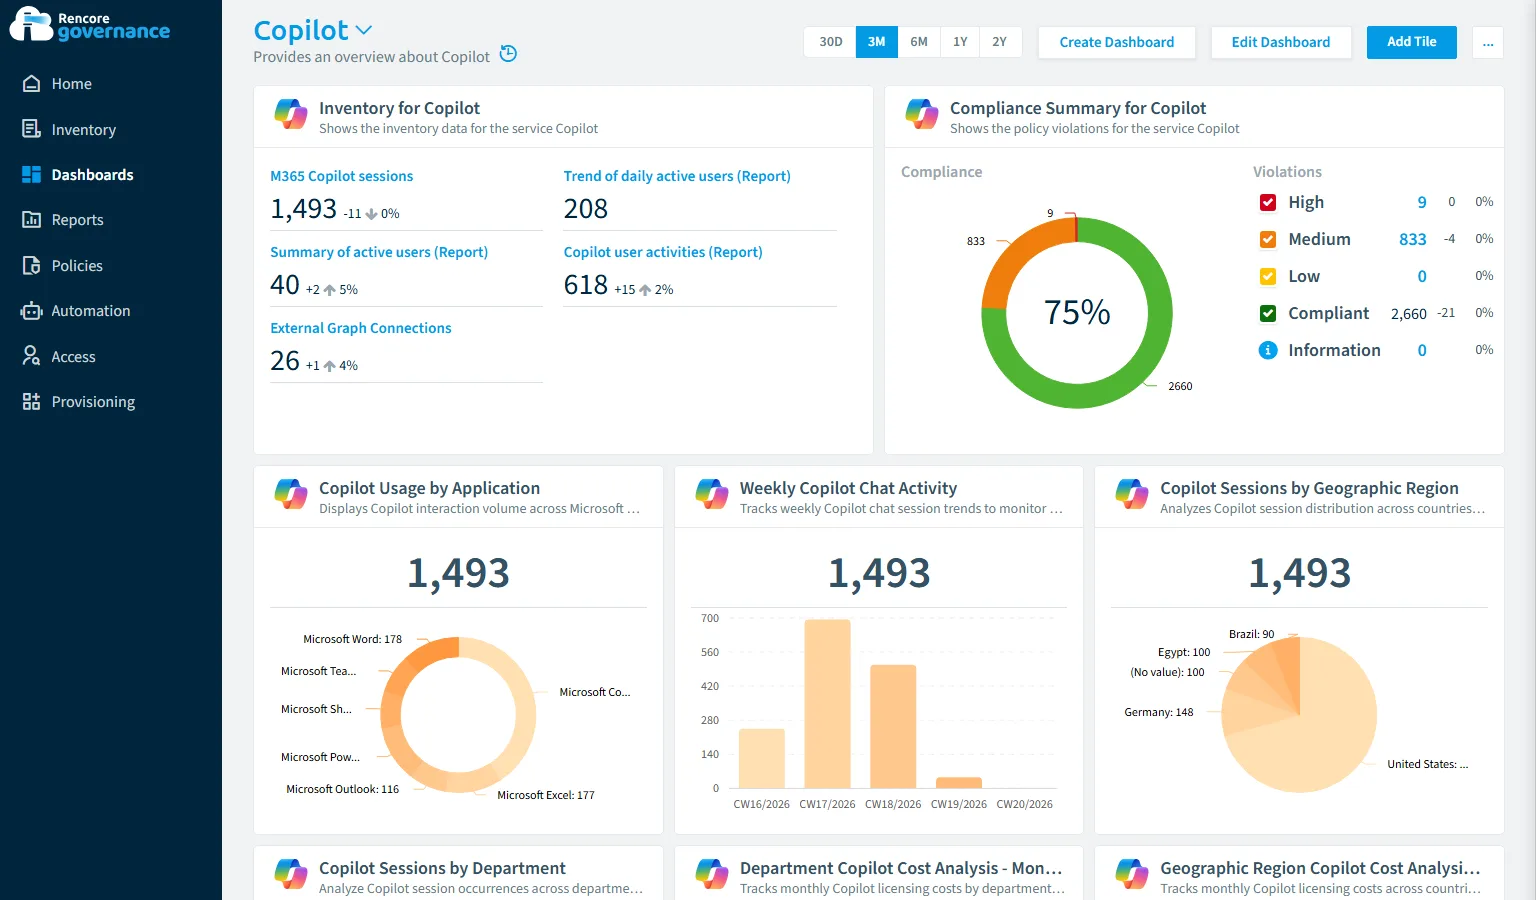
Task: Click Copilot icon on Inventory for Copilot tile
Action: coord(291,114)
